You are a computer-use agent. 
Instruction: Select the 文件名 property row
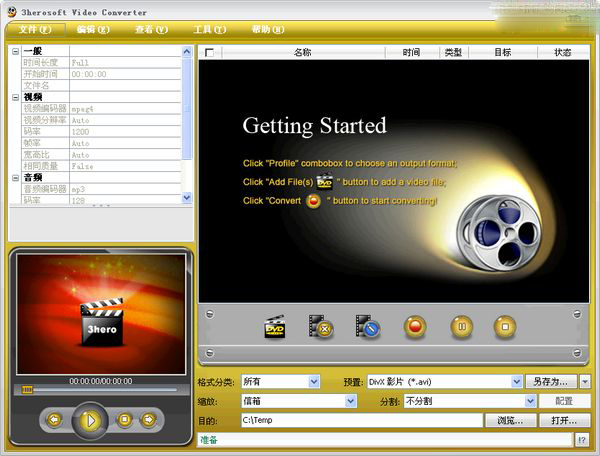tap(101, 86)
